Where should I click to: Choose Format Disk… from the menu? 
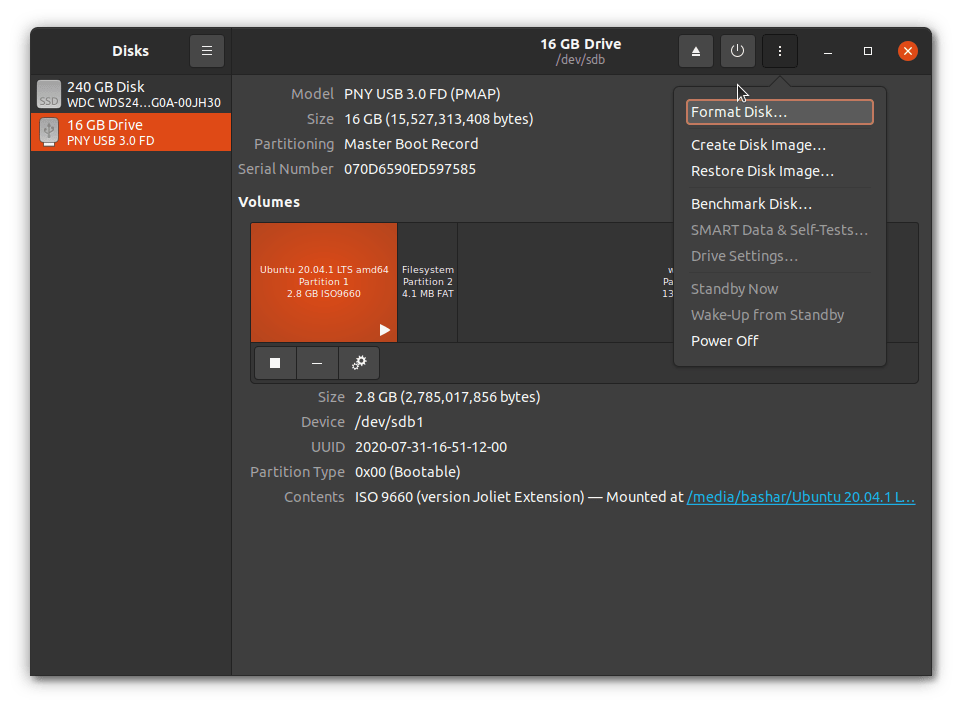pos(779,112)
